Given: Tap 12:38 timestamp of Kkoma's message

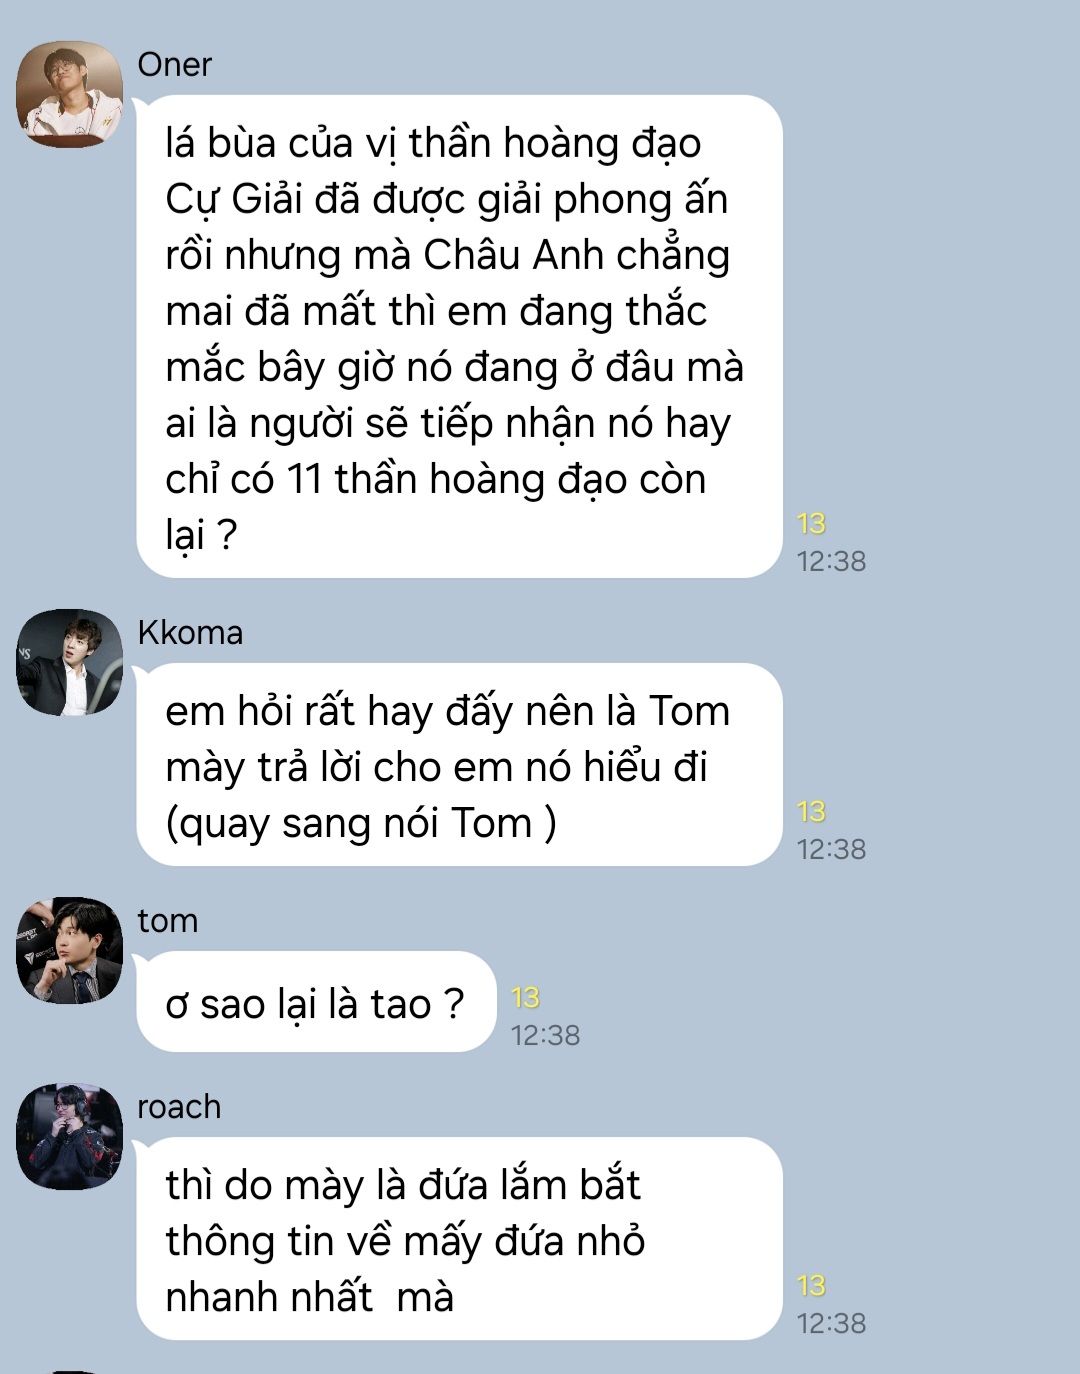Looking at the screenshot, I should coord(831,849).
